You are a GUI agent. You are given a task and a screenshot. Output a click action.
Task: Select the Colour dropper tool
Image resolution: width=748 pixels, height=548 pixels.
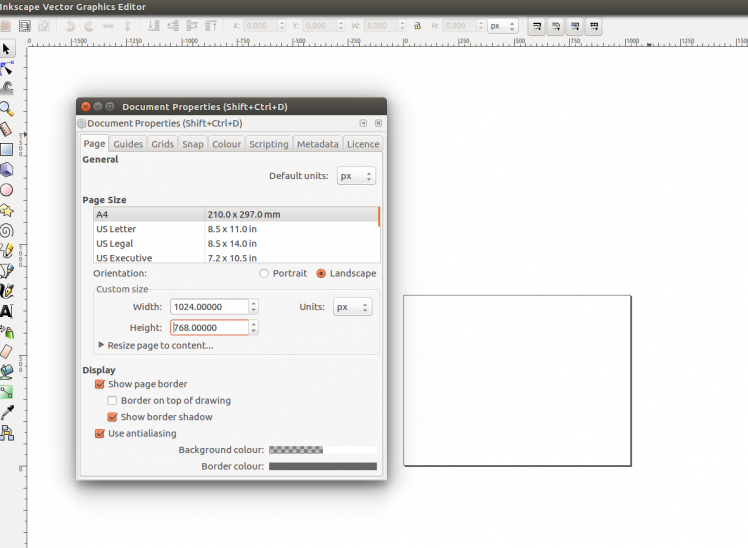tap(6, 412)
